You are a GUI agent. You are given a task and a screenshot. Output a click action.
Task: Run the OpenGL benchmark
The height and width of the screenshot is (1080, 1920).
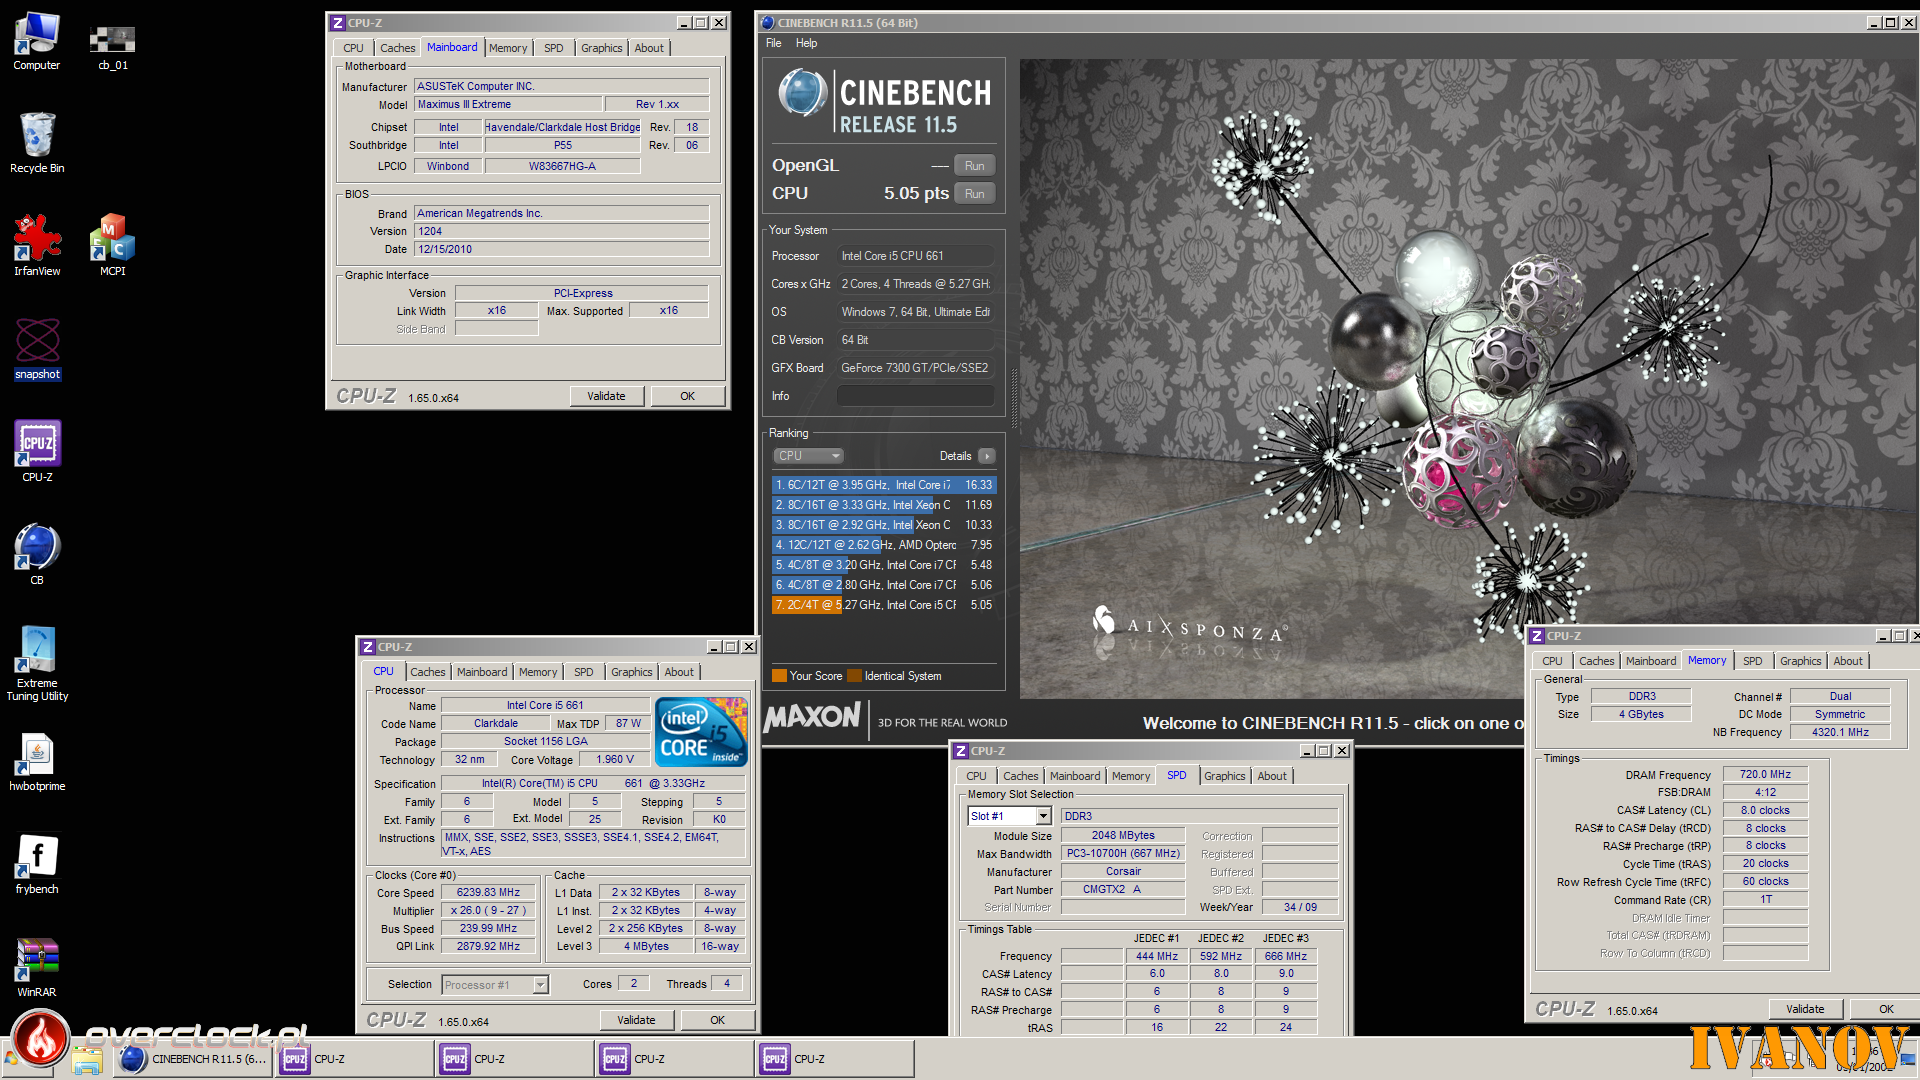point(974,166)
